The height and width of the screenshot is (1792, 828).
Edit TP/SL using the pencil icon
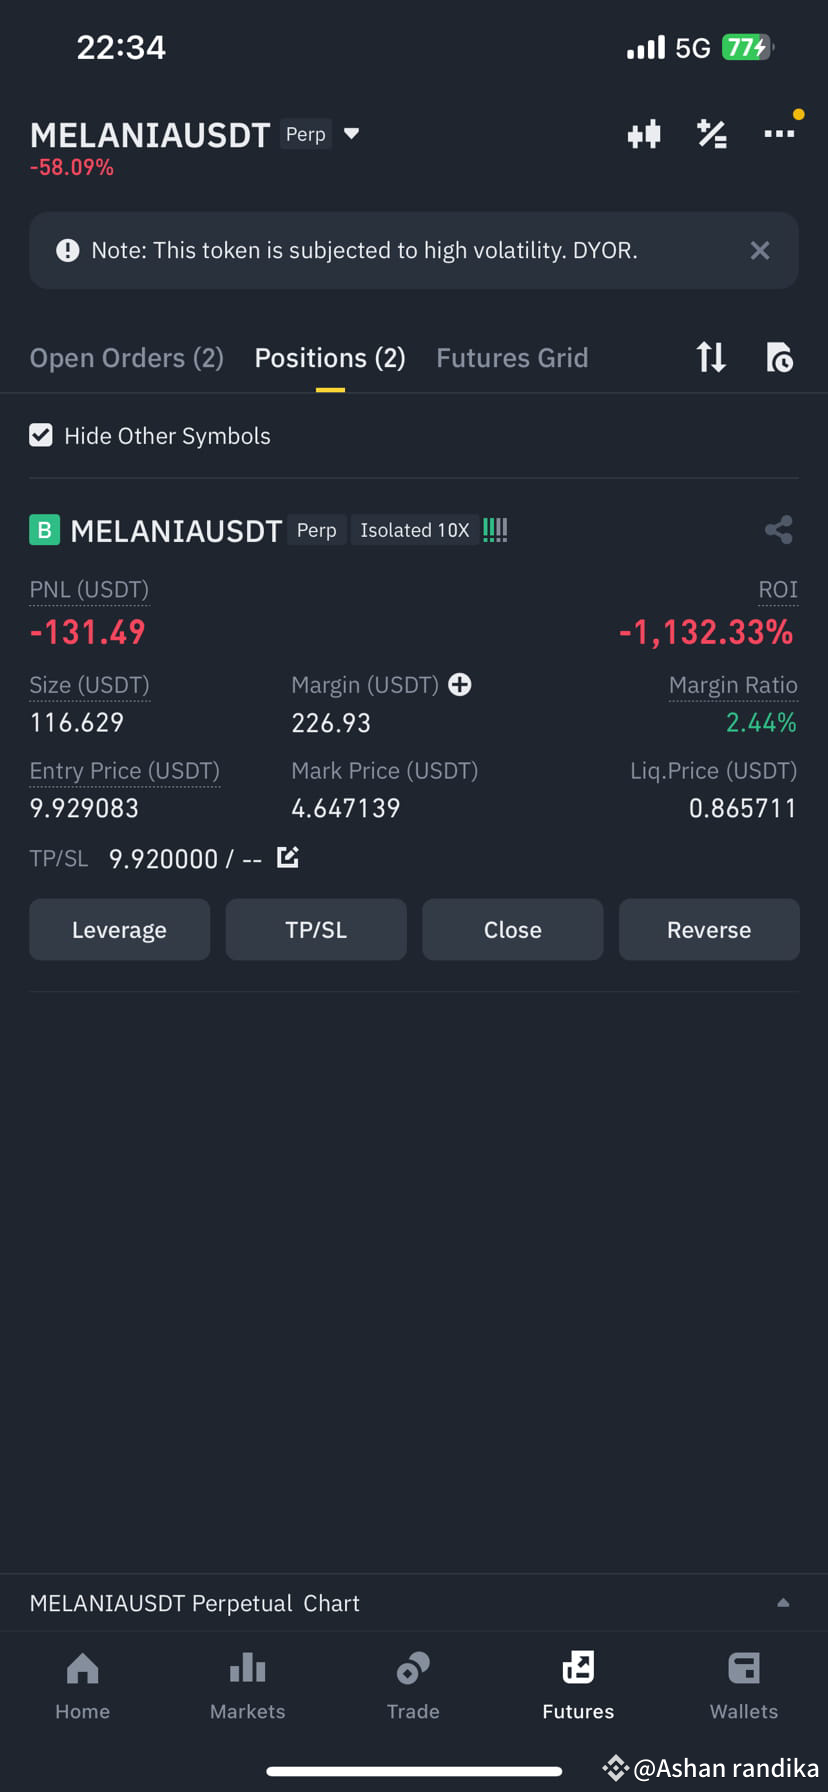pyautogui.click(x=288, y=857)
